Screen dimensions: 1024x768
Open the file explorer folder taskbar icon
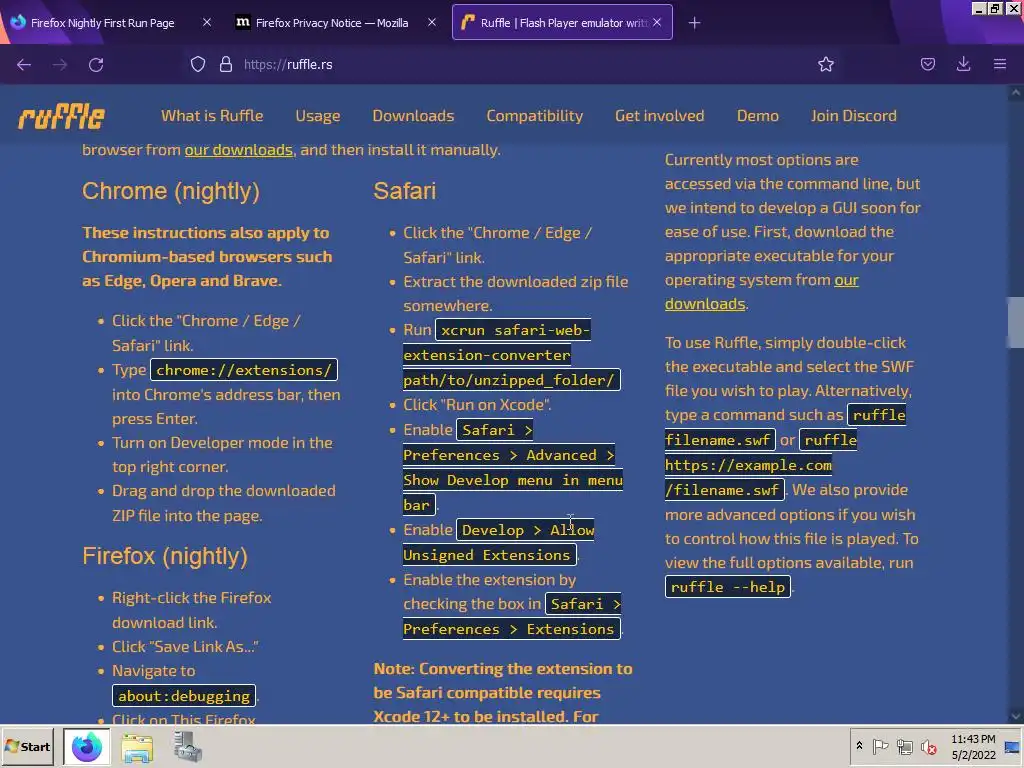[137, 748]
